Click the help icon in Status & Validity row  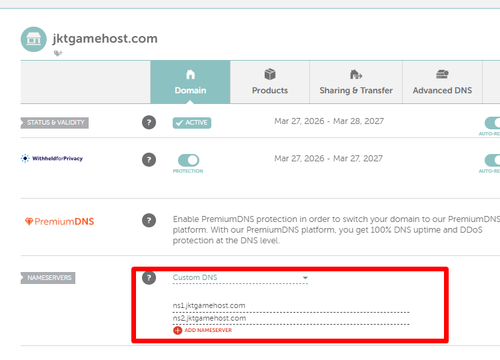point(149,122)
